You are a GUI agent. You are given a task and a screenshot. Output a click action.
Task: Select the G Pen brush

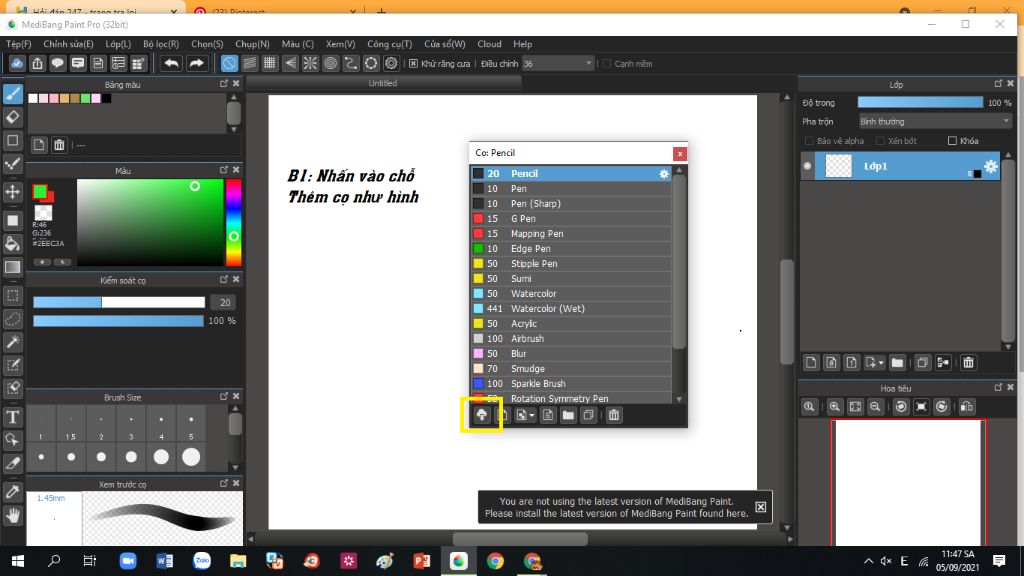571,219
